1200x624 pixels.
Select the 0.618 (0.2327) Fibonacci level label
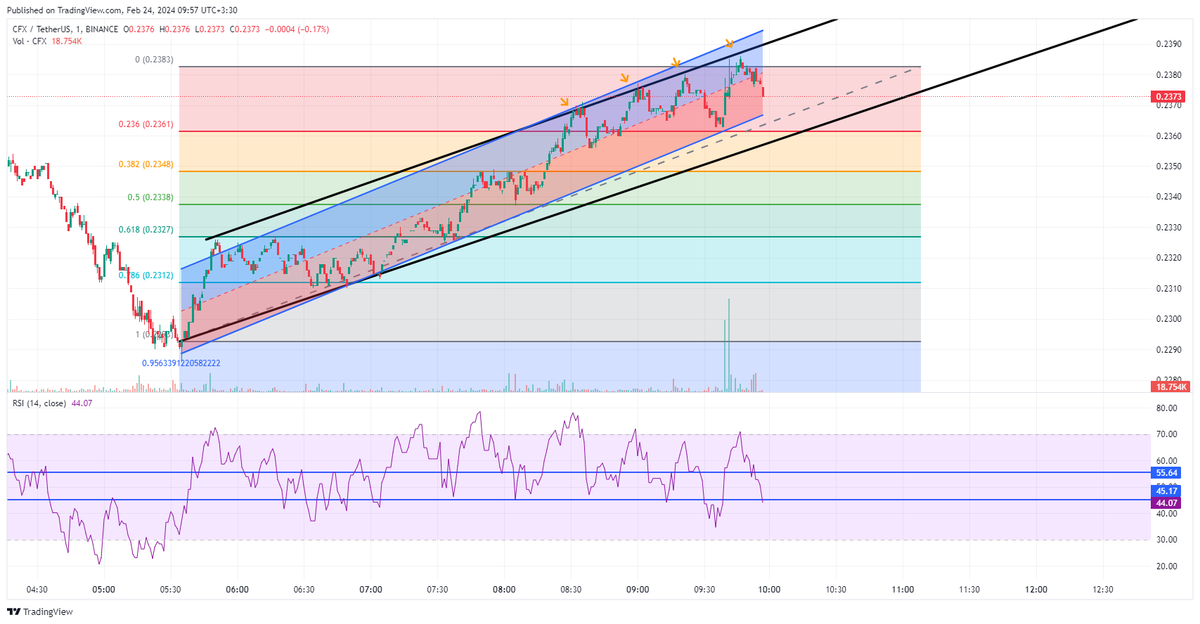(x=145, y=230)
